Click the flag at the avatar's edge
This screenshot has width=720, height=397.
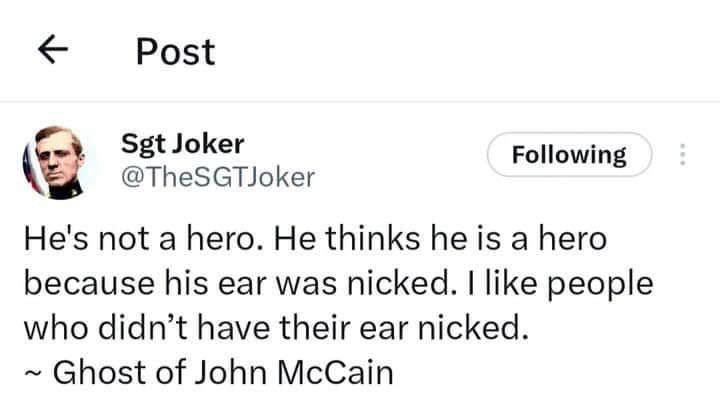[x=30, y=166]
